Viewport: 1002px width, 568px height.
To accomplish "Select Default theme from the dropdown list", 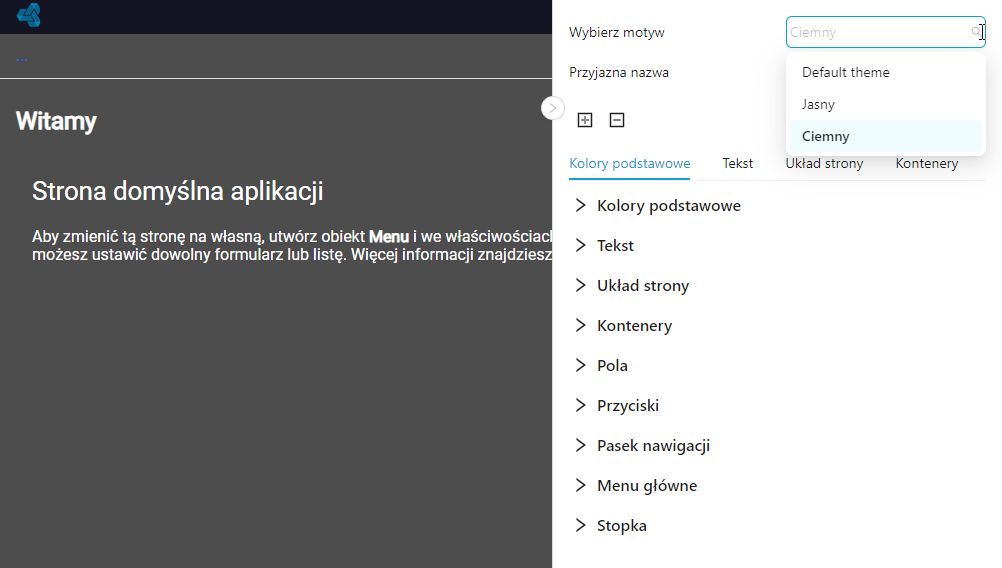I will pyautogui.click(x=886, y=72).
